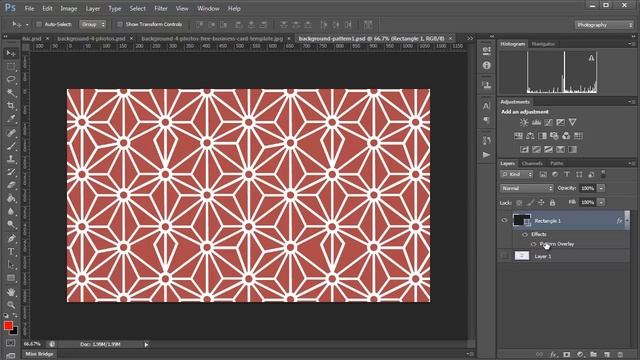Switch to the Channels tab

coord(532,163)
